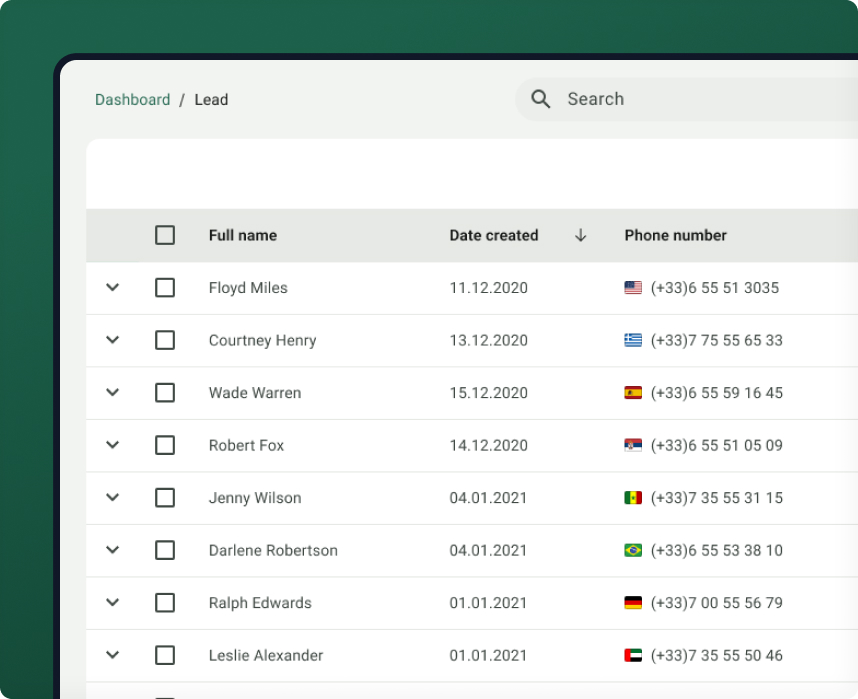Screen dimensions: 858x699
Task: Click the Brazil flag in Darlene Robertson row
Action: click(633, 550)
